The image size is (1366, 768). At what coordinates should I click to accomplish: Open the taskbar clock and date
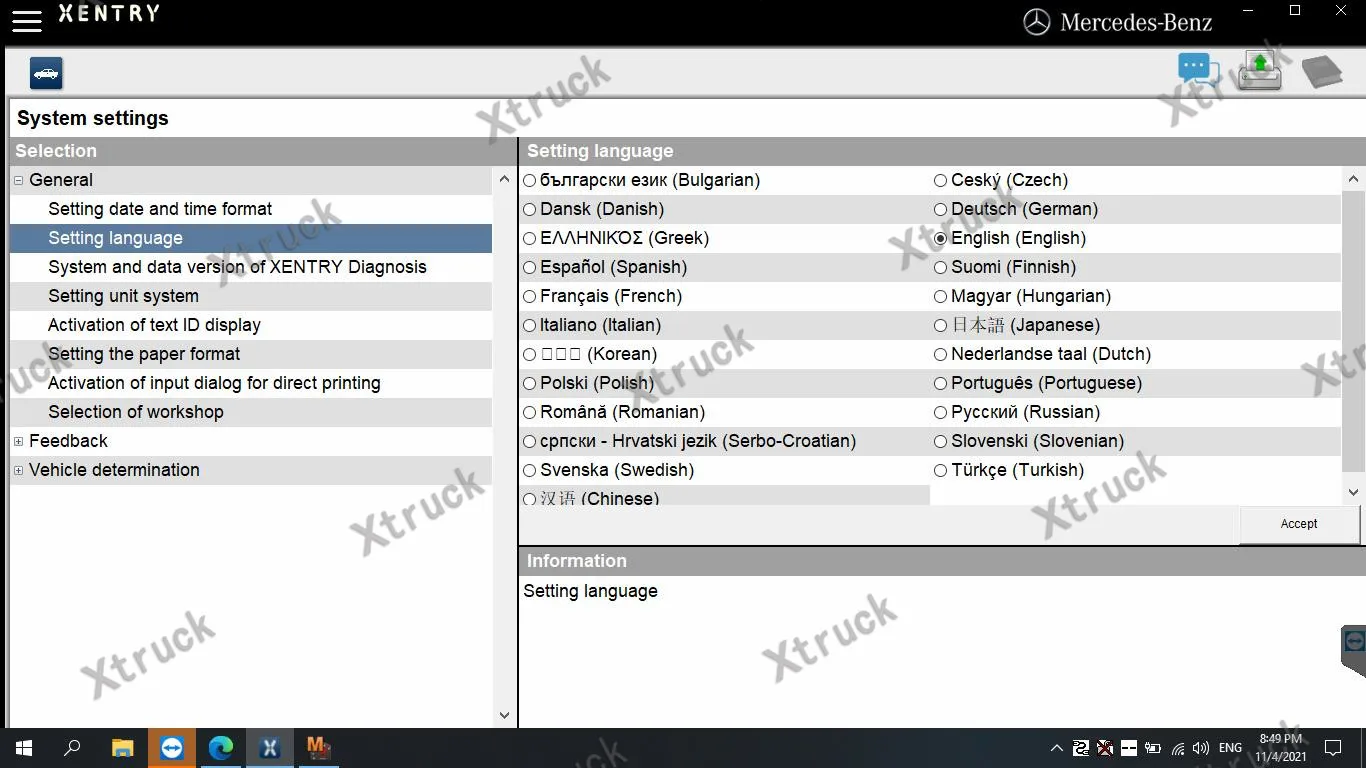(x=1280, y=748)
